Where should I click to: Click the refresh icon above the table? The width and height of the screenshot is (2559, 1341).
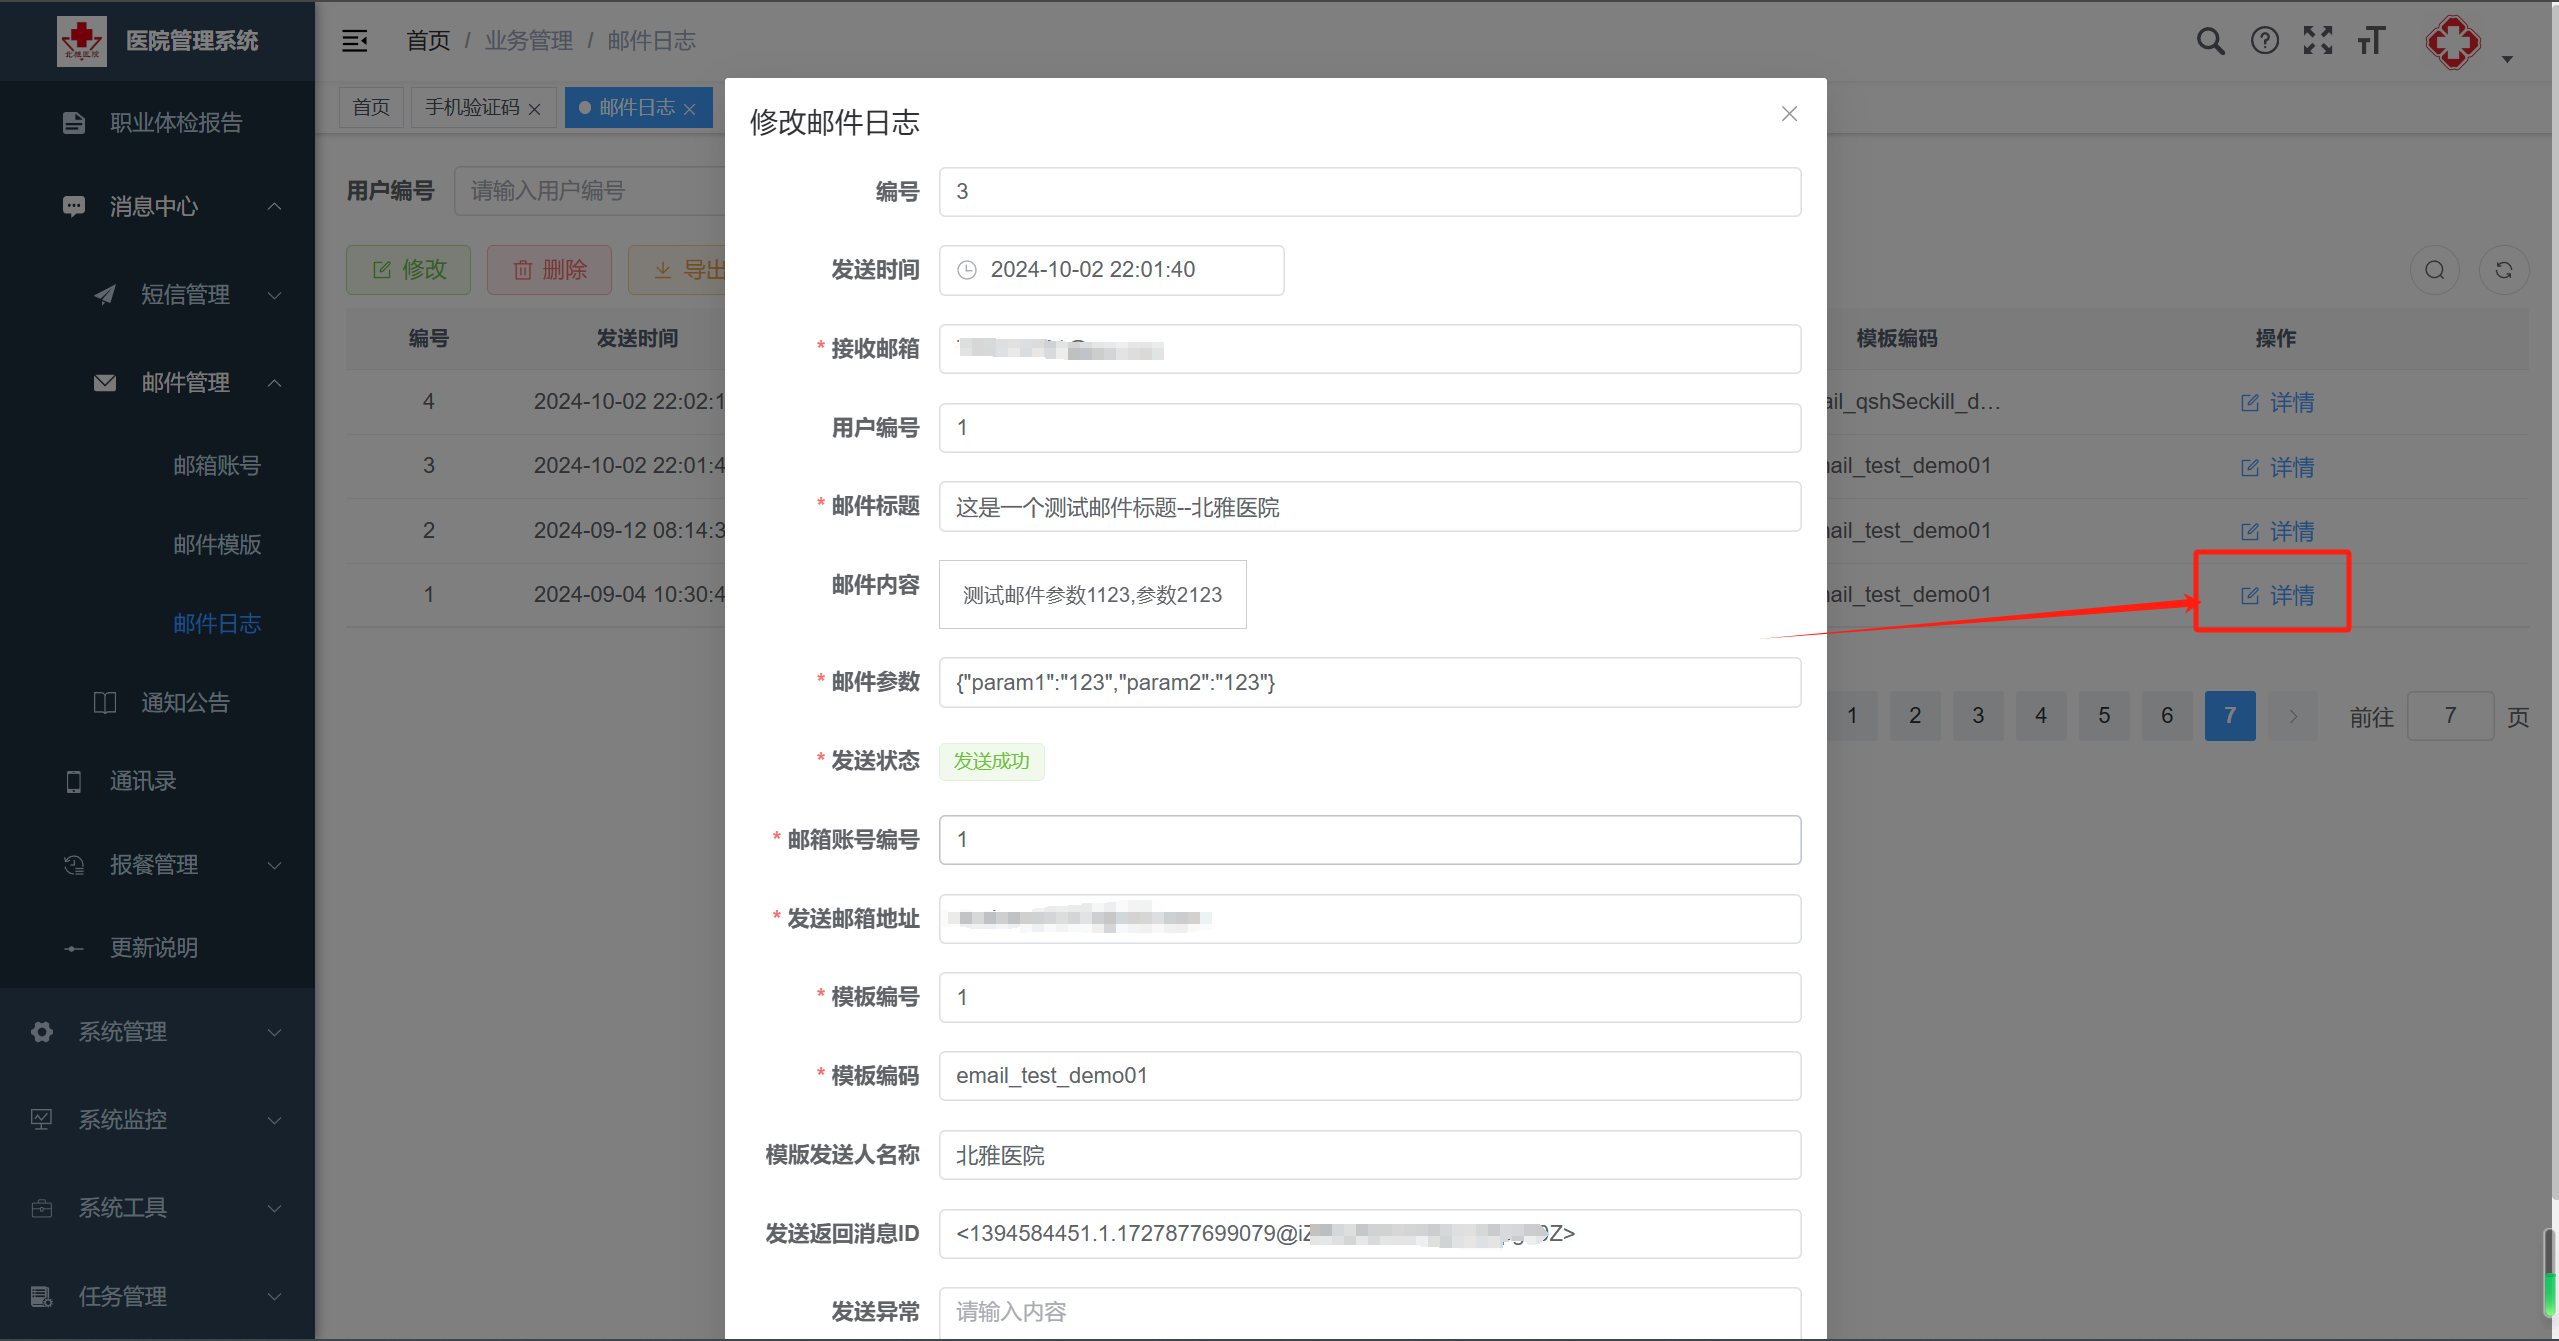[2503, 270]
